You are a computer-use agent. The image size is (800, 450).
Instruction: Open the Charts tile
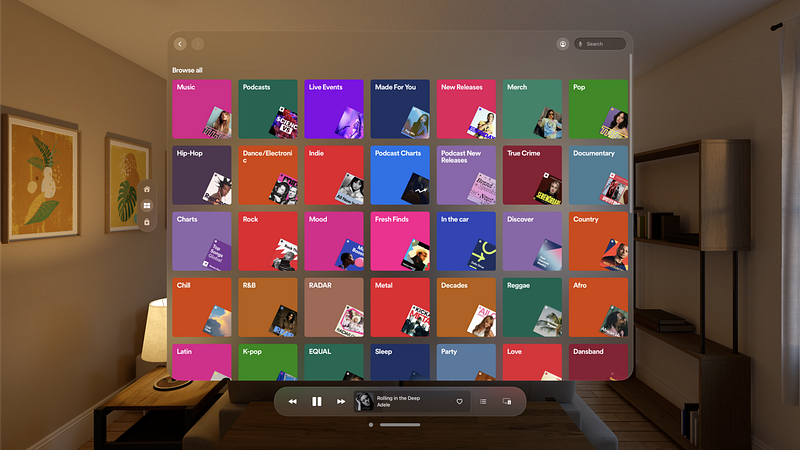[x=202, y=241]
